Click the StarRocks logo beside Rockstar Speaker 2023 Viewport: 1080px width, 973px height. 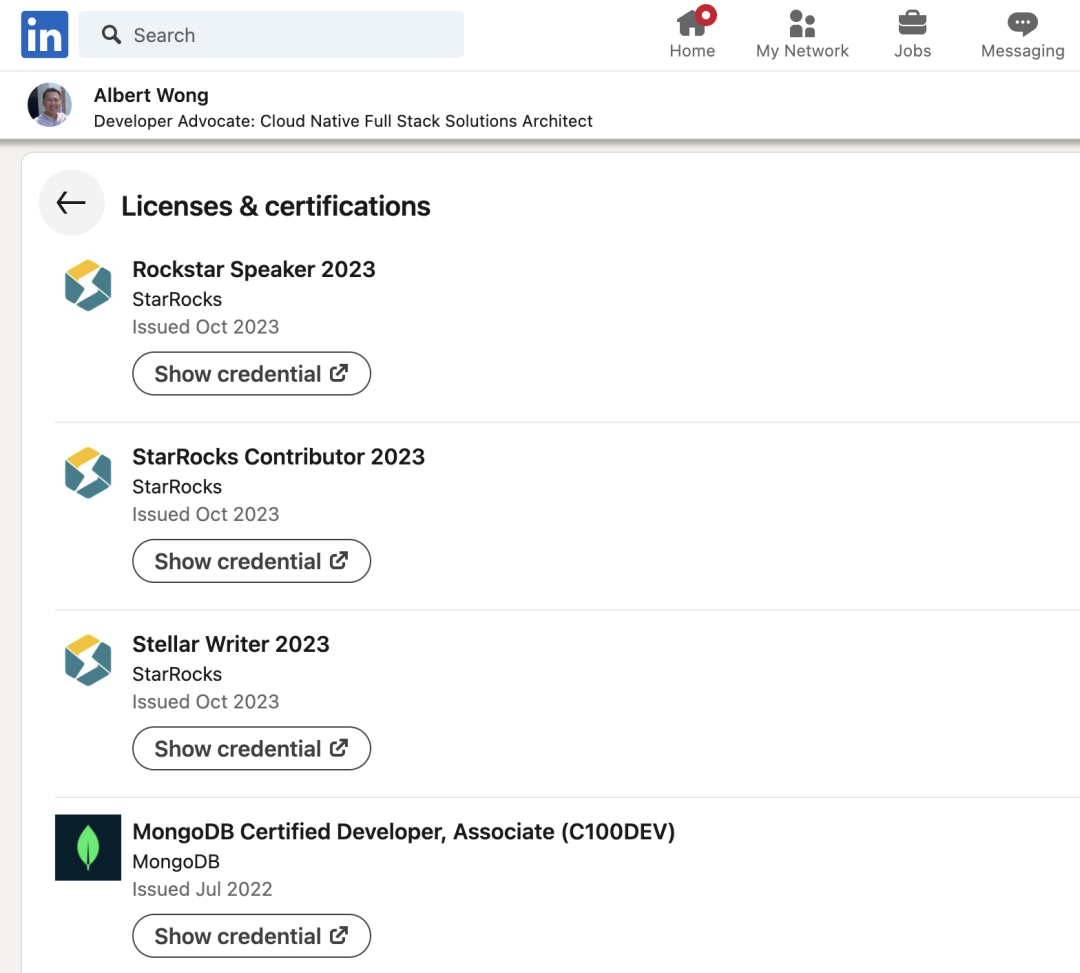click(88, 285)
